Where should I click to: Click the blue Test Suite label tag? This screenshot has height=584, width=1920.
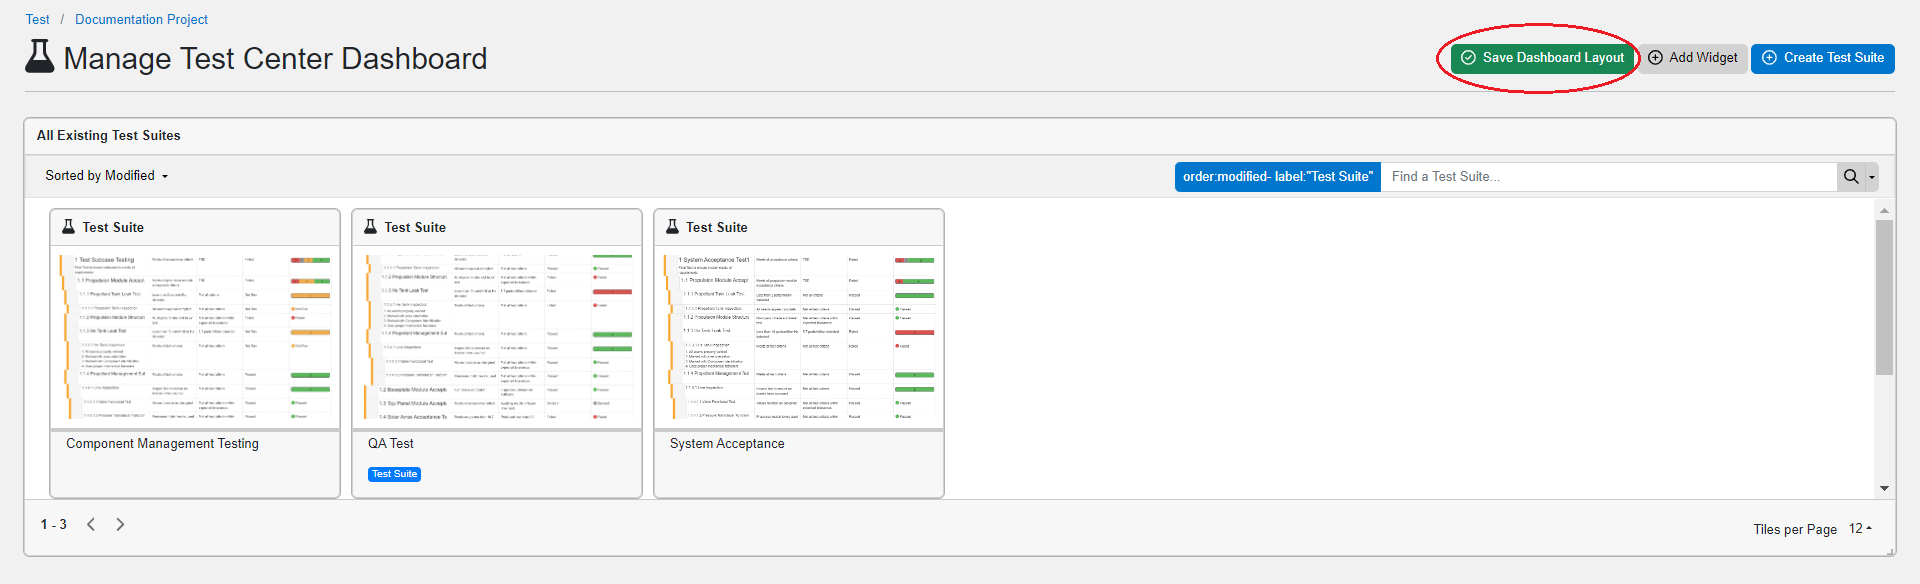point(394,474)
